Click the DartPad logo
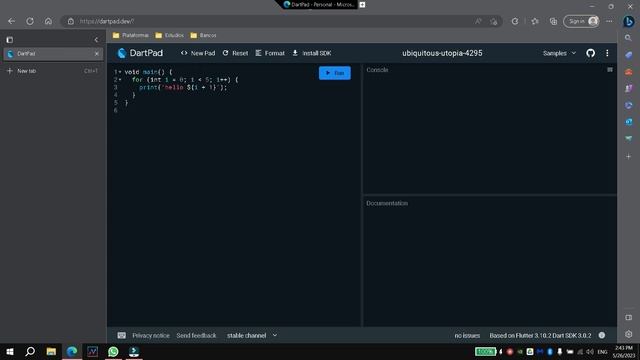Image resolution: width=640 pixels, height=360 pixels. 140,53
